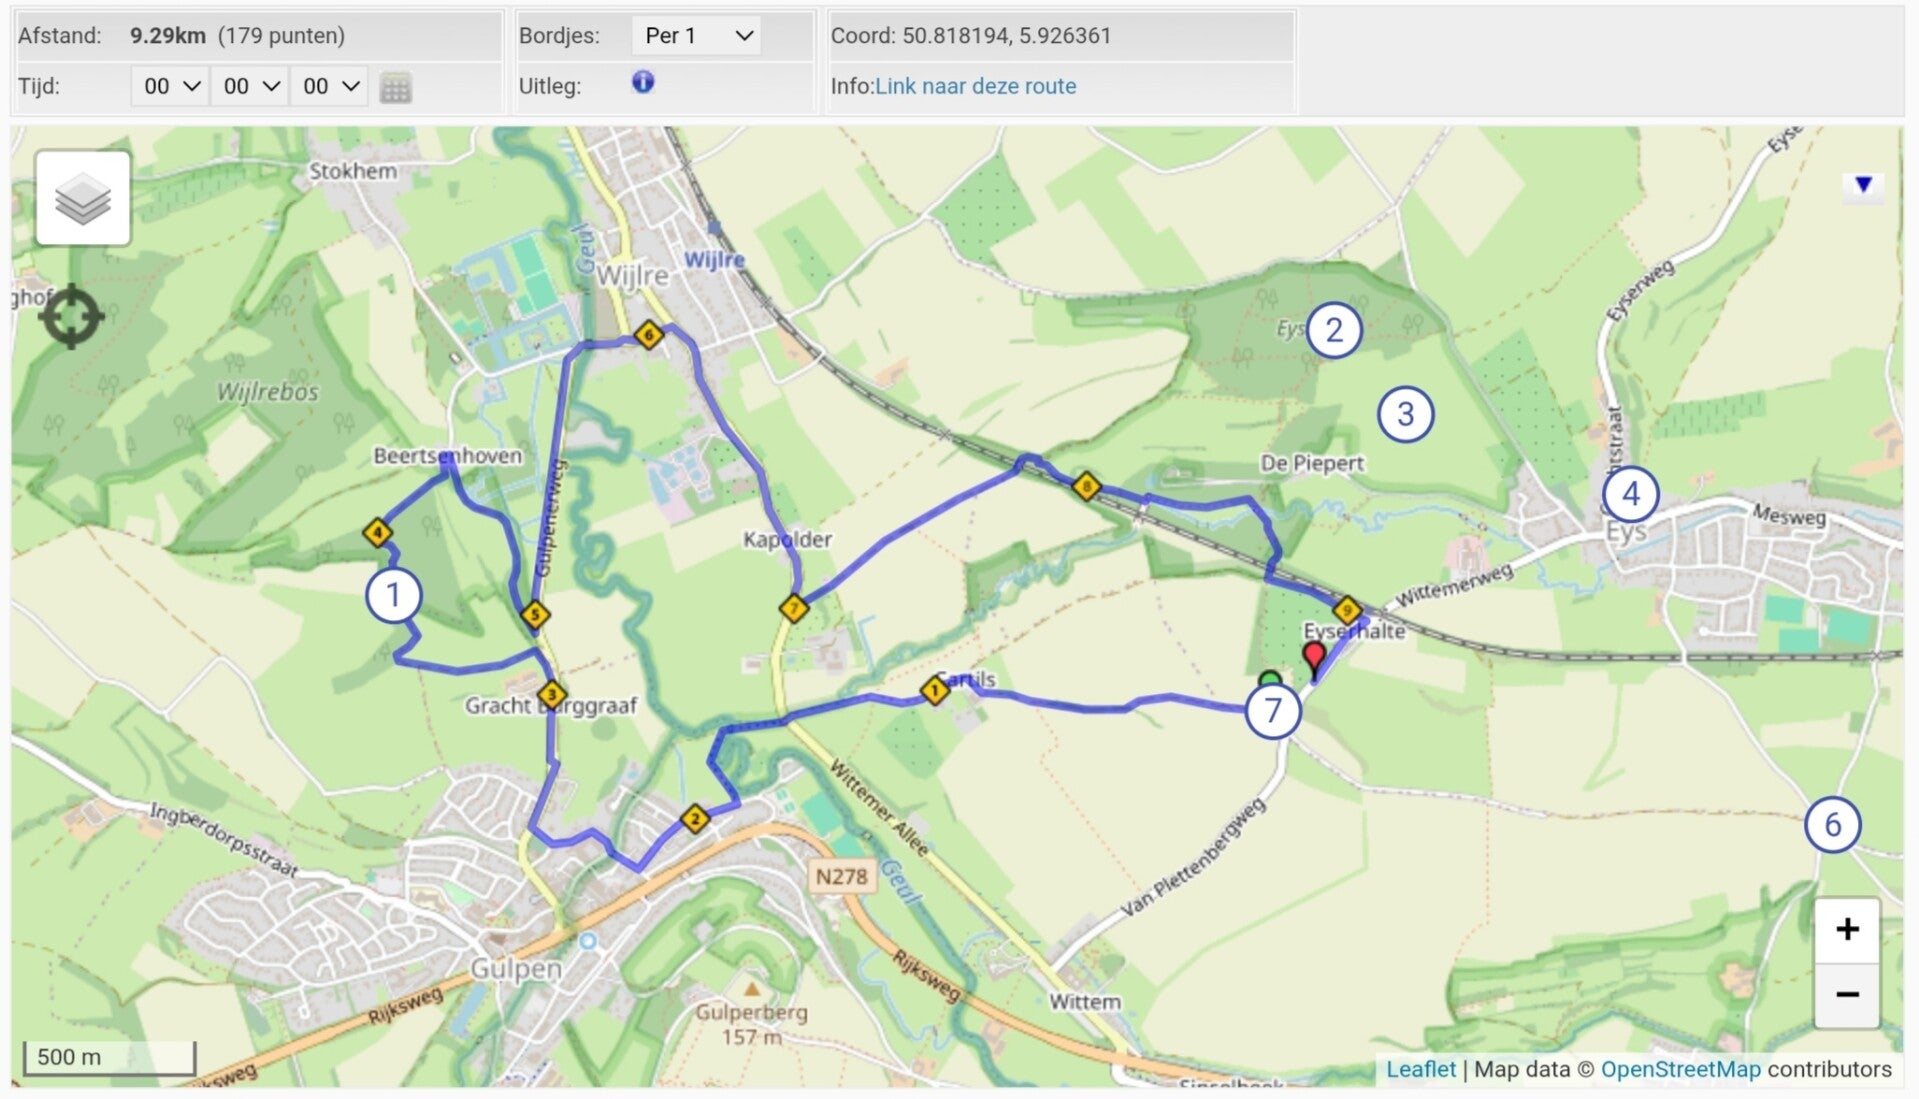The height and width of the screenshot is (1099, 1919).
Task: Click yellow waypoint marker 8 by railway
Action: (1086, 487)
